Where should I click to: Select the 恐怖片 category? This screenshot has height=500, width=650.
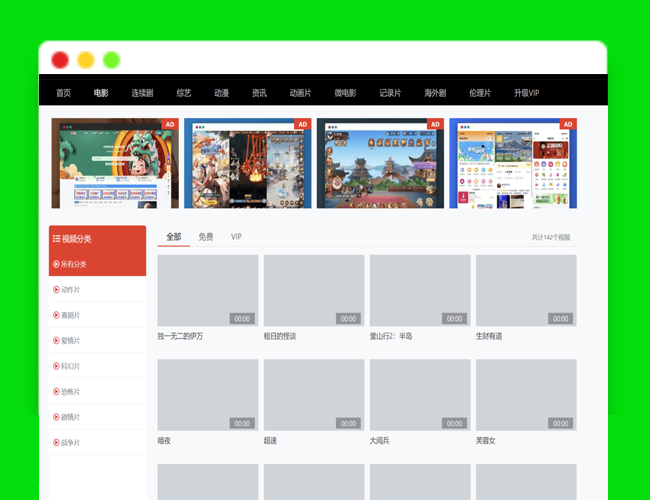point(97,391)
